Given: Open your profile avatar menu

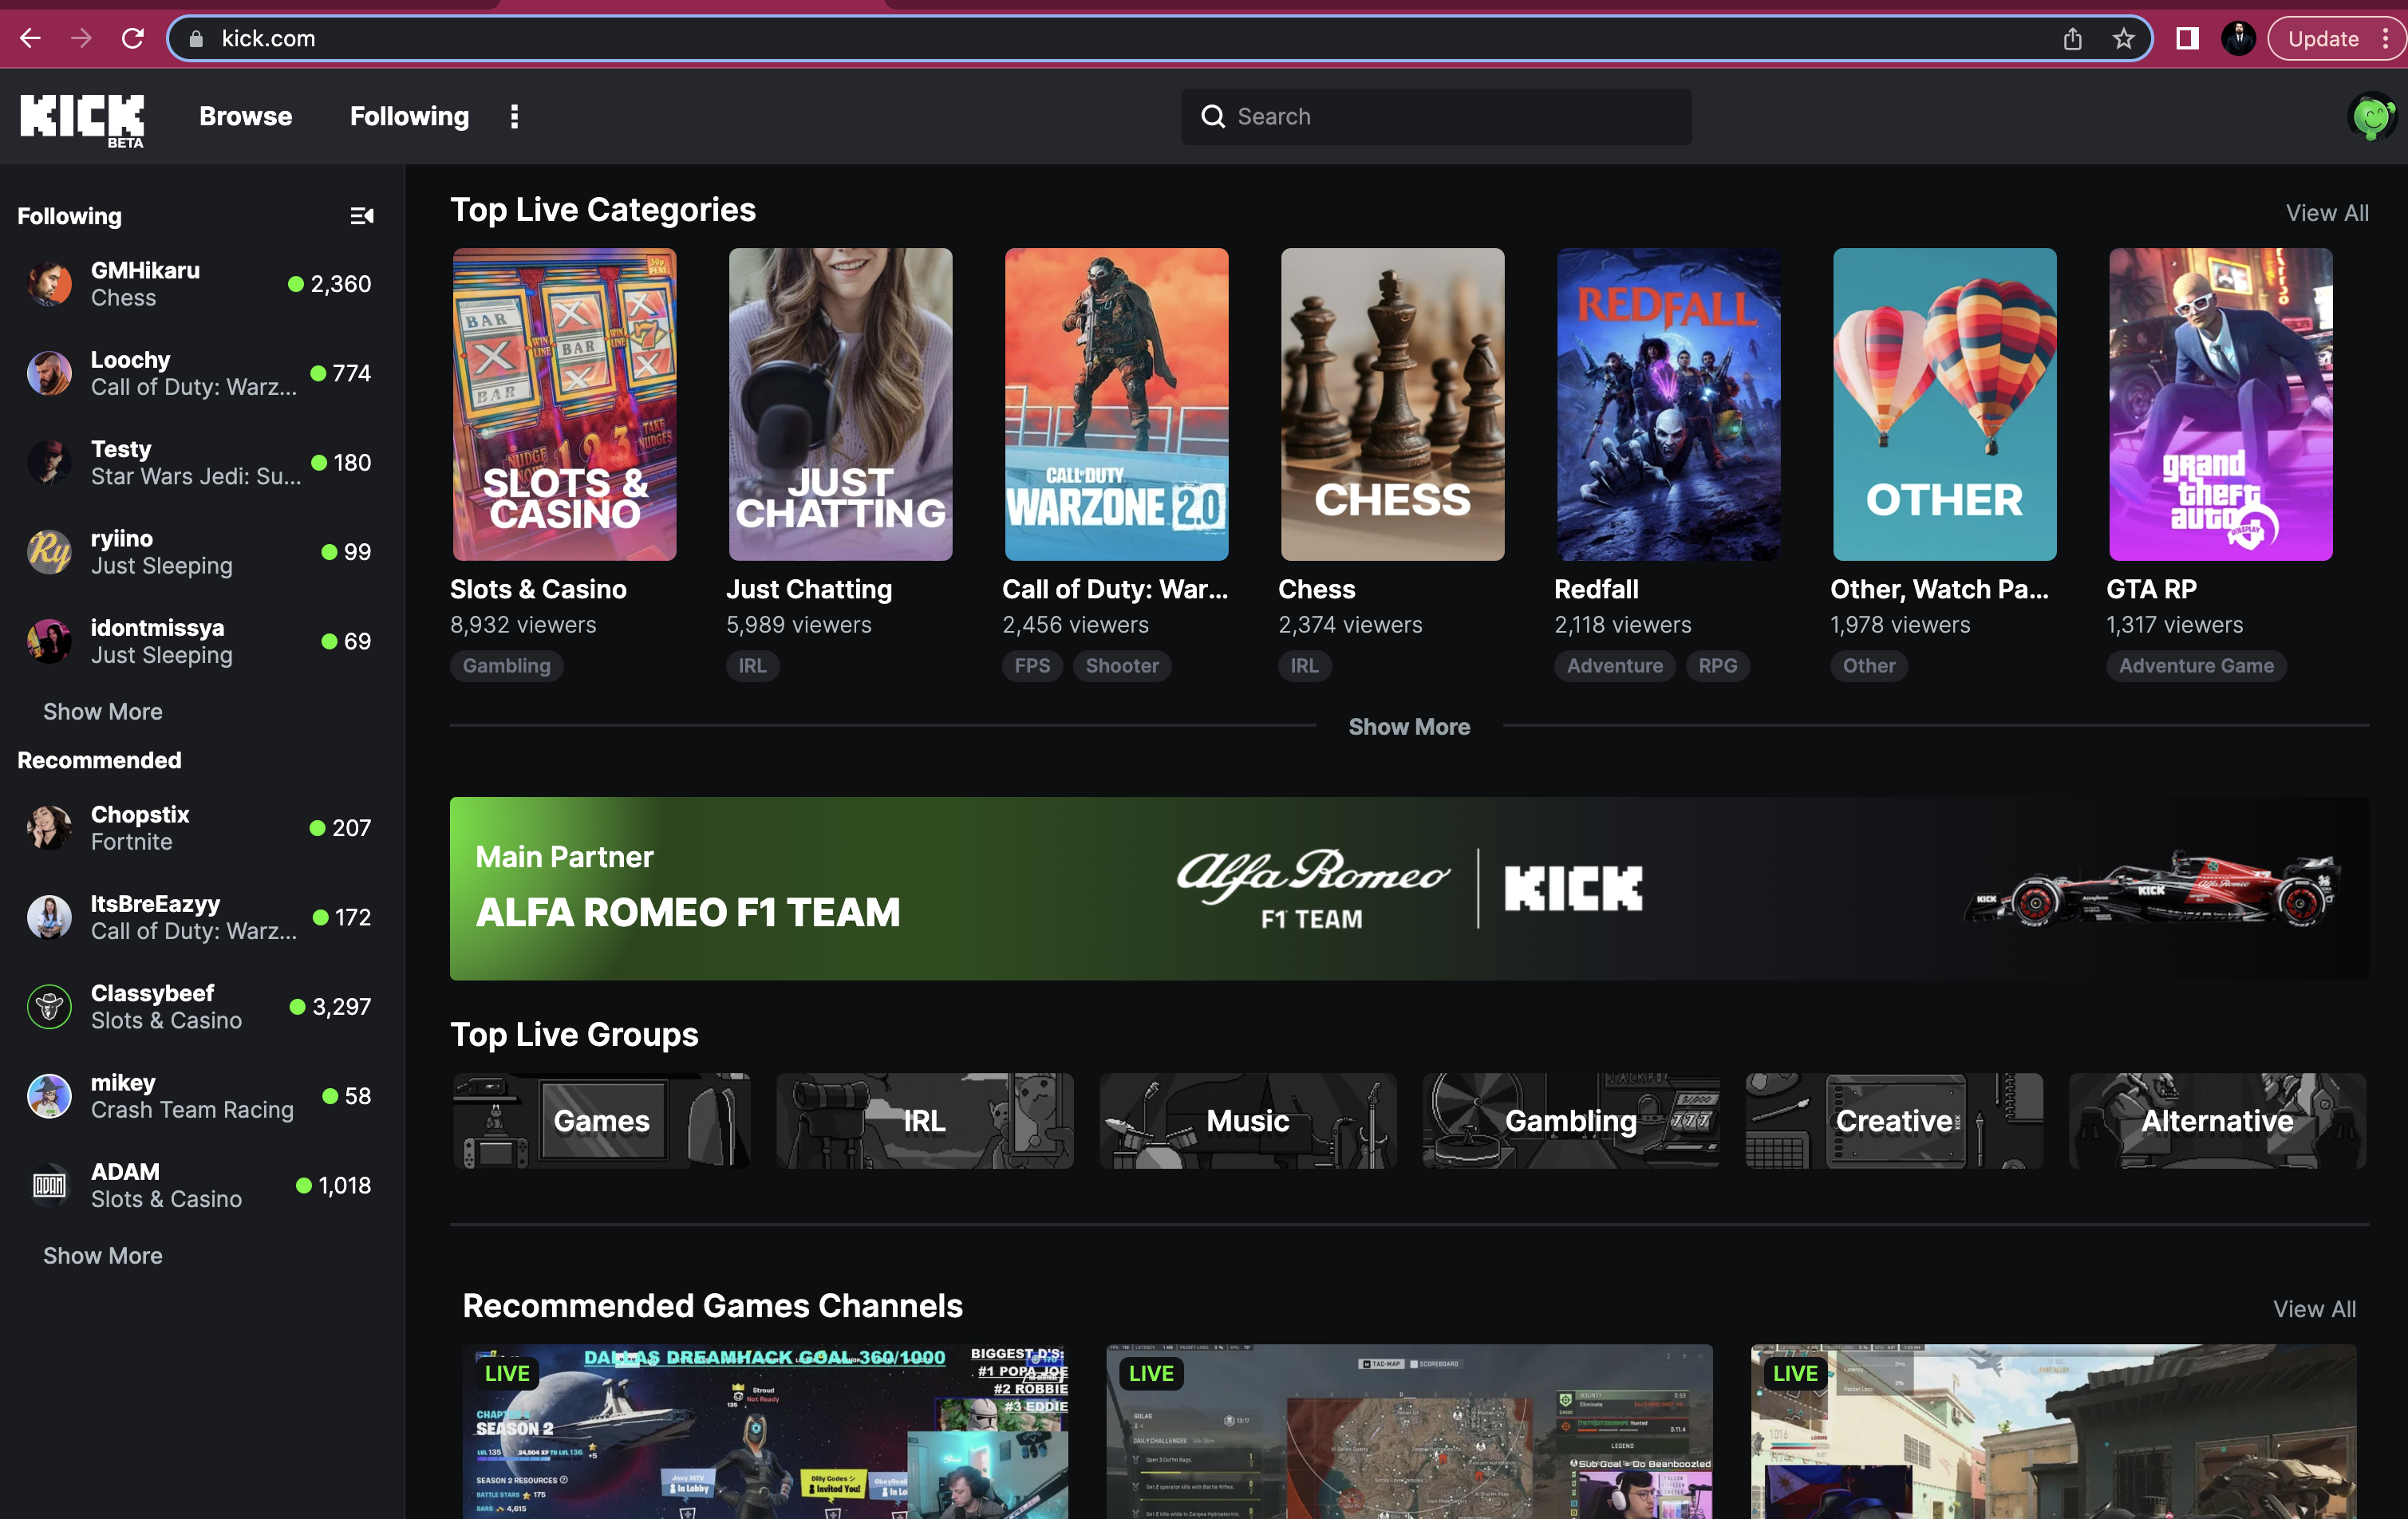Looking at the screenshot, I should [2371, 117].
